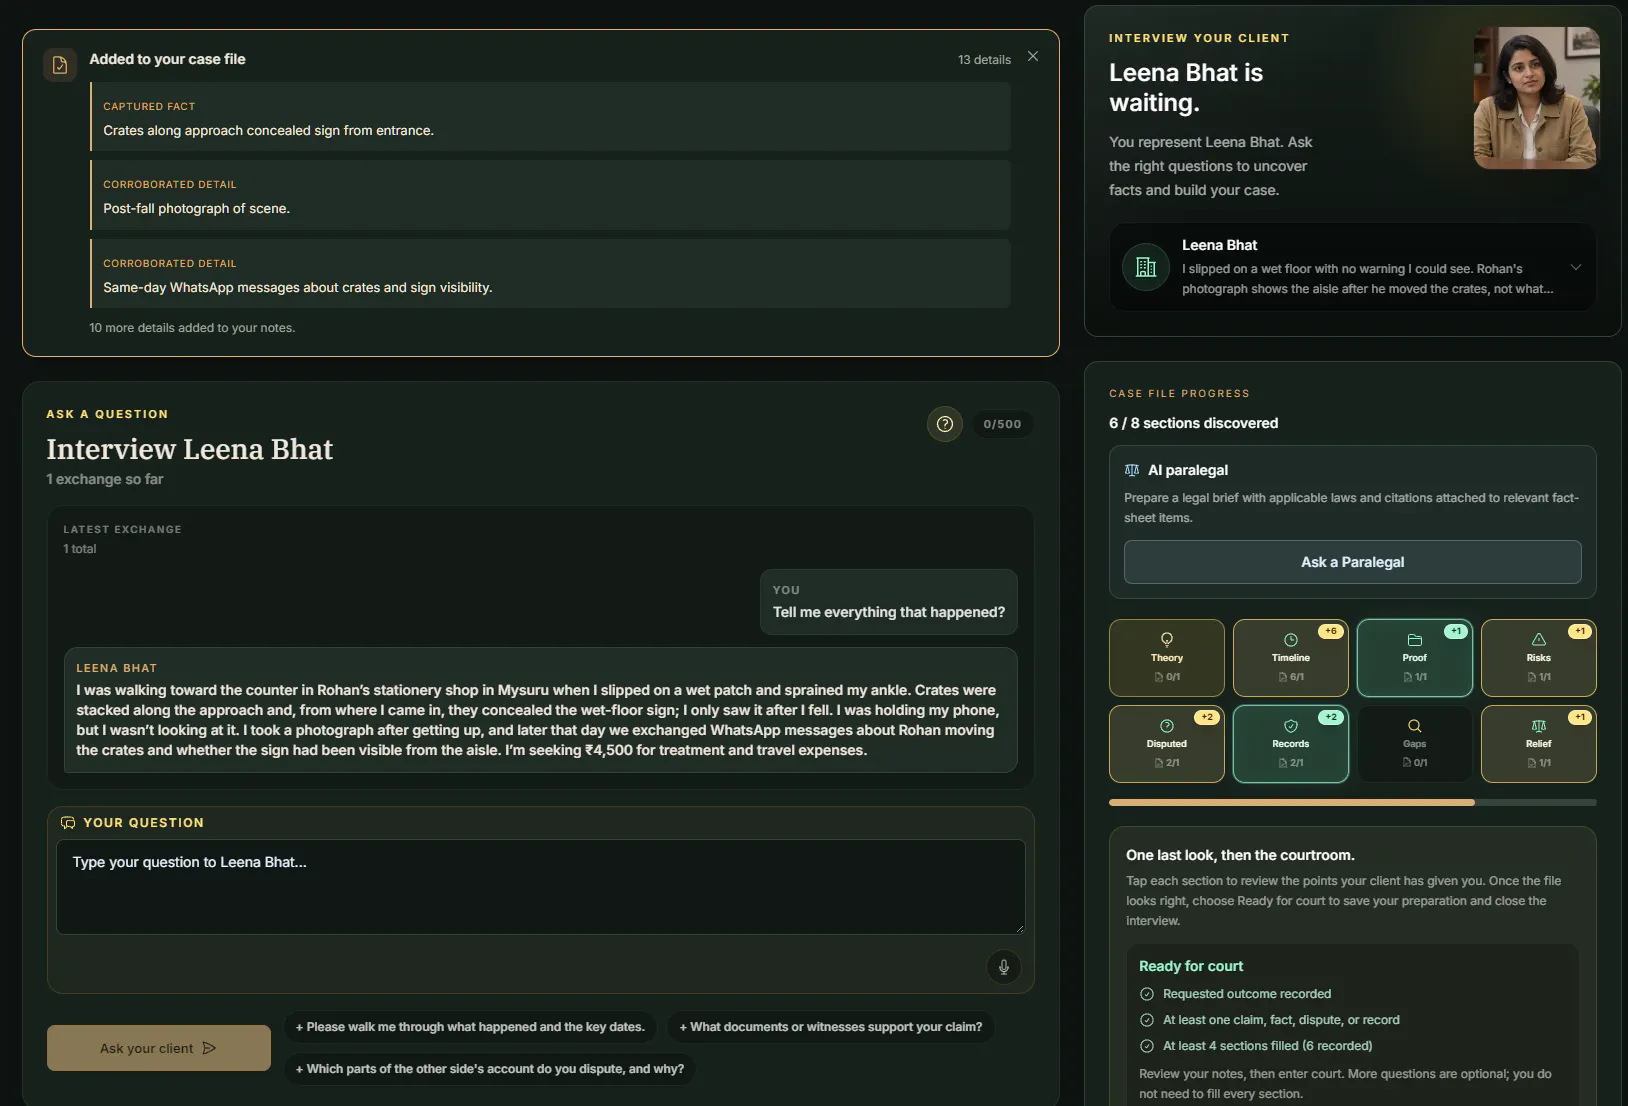Open the Gaps section card
This screenshot has height=1106, width=1628.
(x=1414, y=744)
